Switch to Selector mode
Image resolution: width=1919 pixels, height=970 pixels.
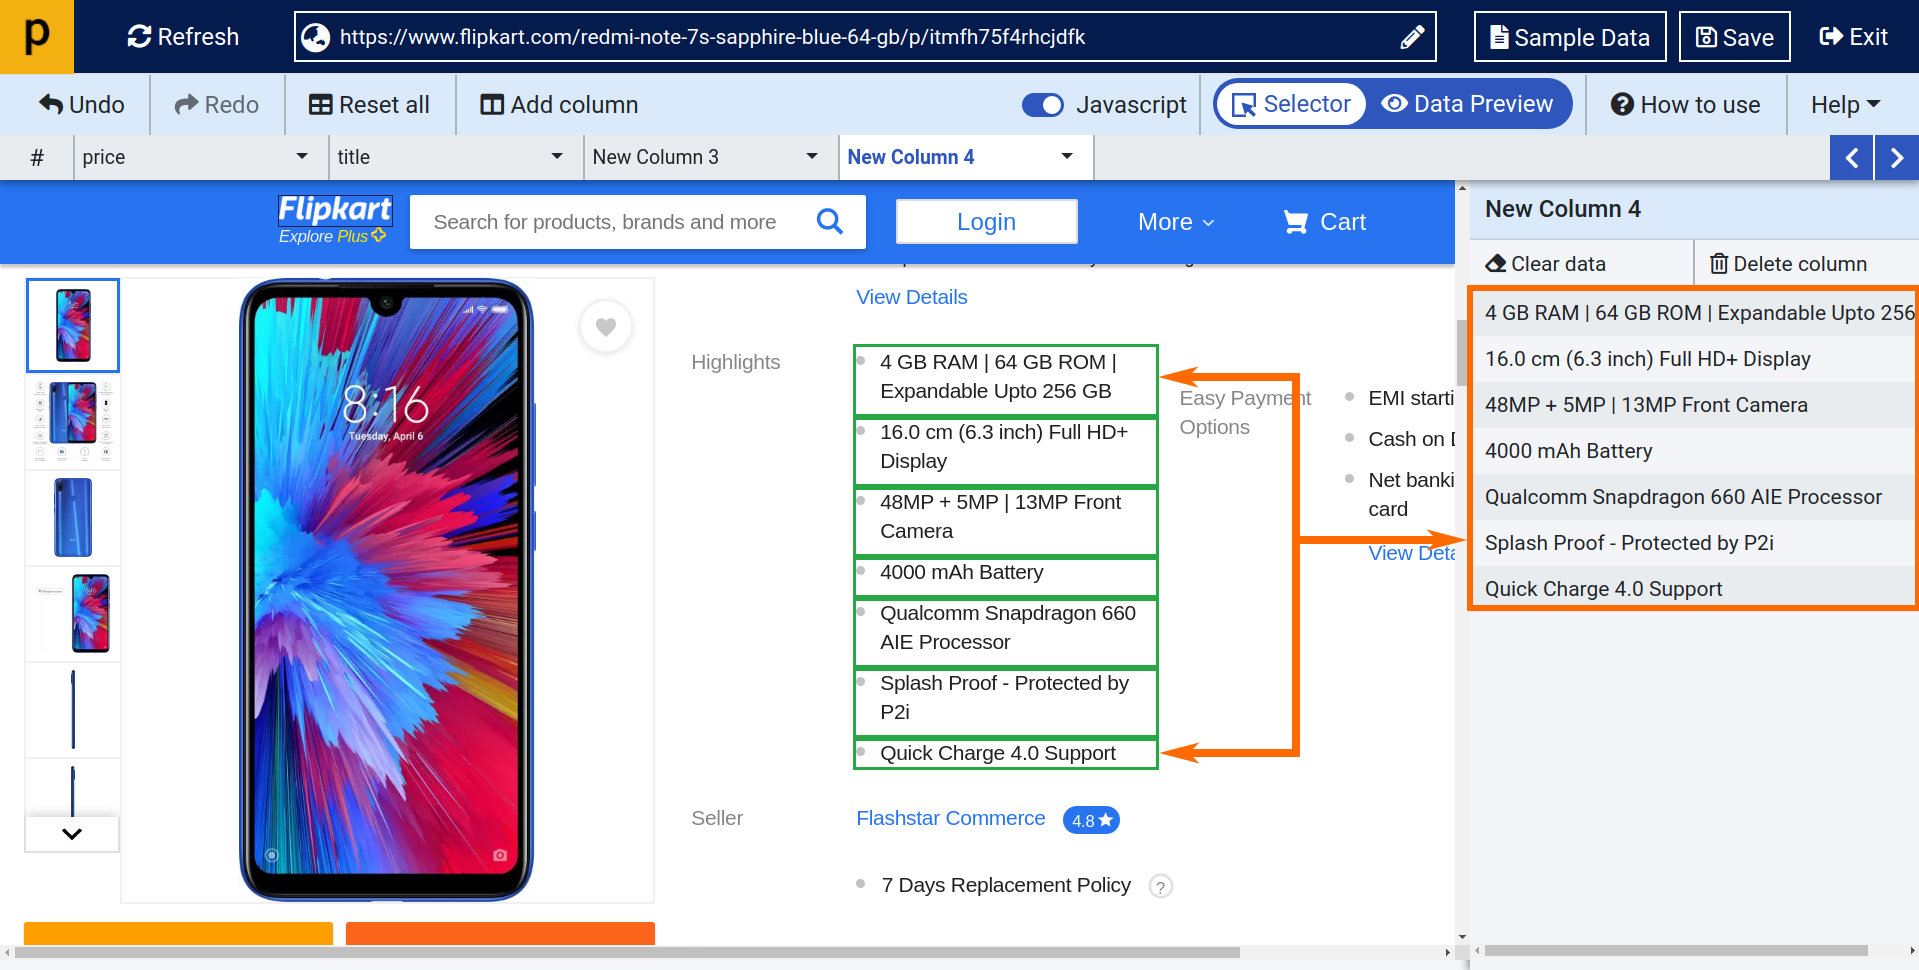(x=1292, y=104)
